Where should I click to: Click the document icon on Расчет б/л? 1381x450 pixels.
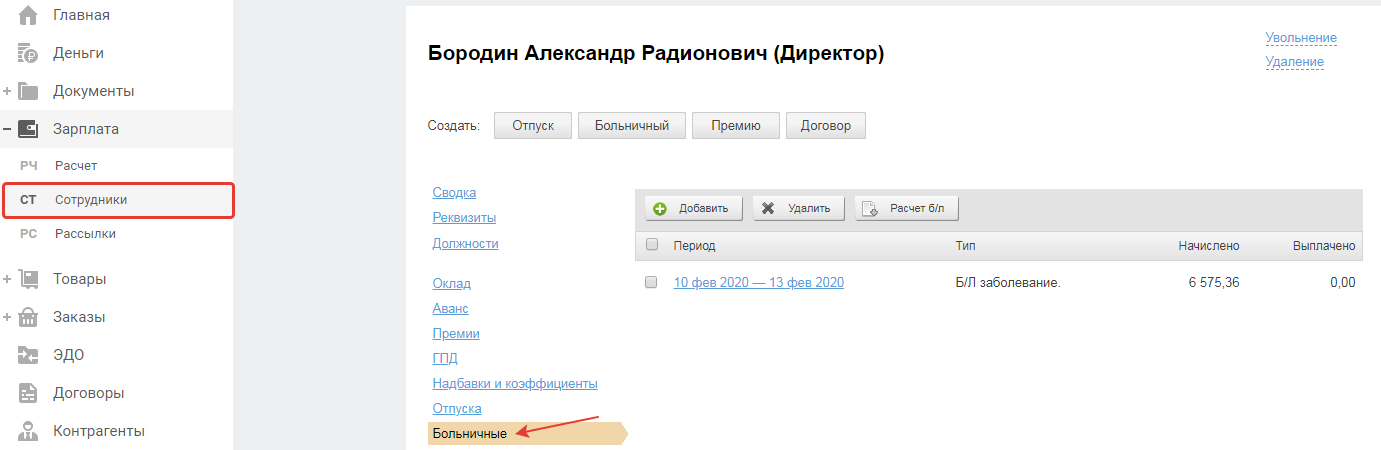[x=870, y=209]
